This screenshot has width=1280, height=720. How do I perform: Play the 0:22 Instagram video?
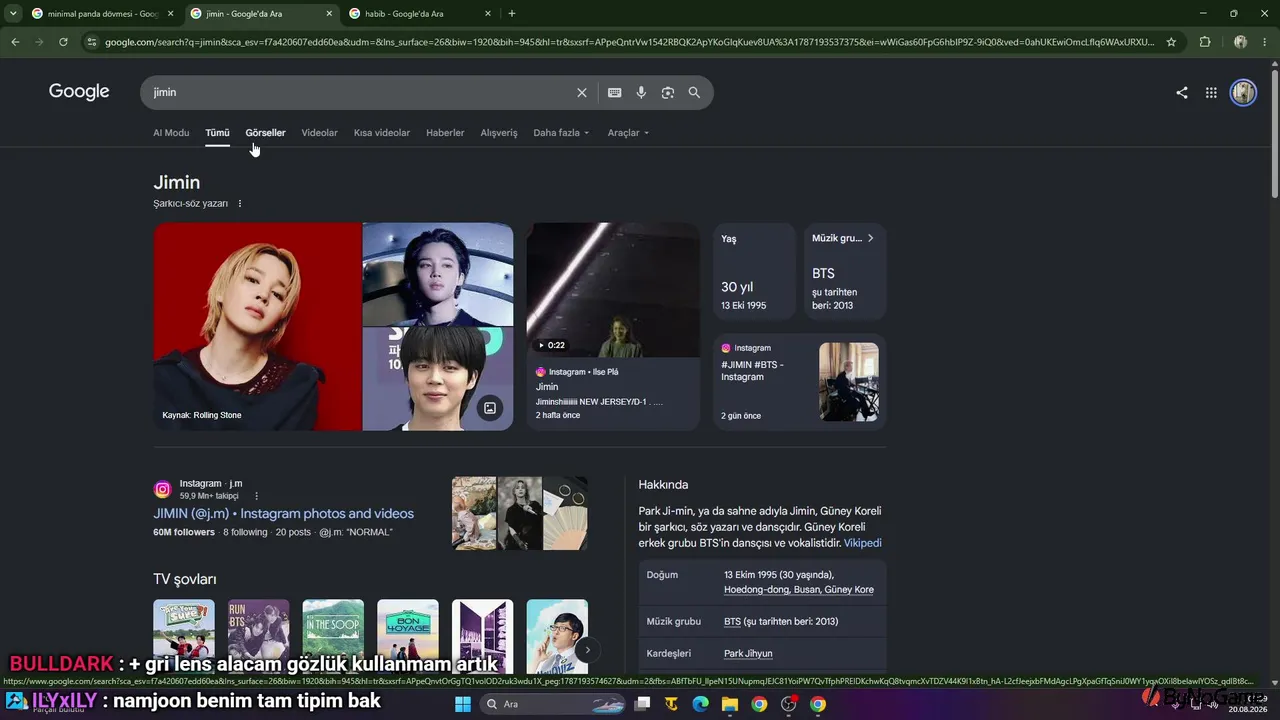coord(613,290)
